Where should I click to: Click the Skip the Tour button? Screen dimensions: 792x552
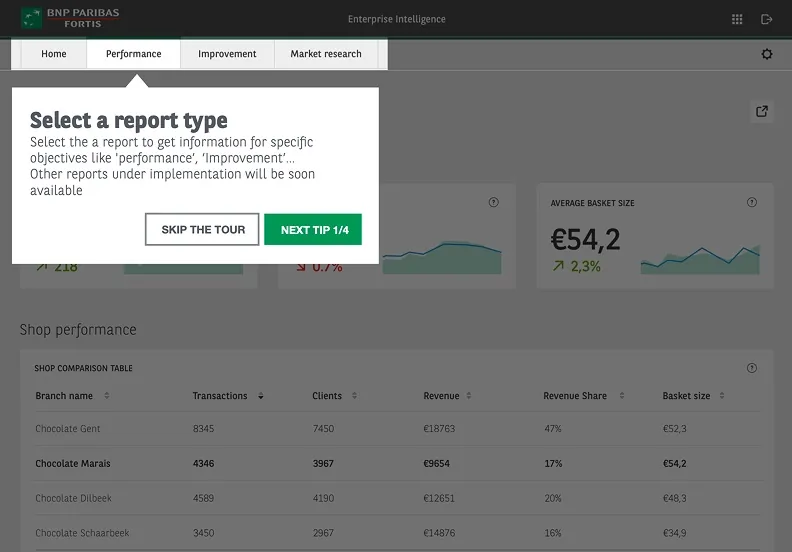202,229
